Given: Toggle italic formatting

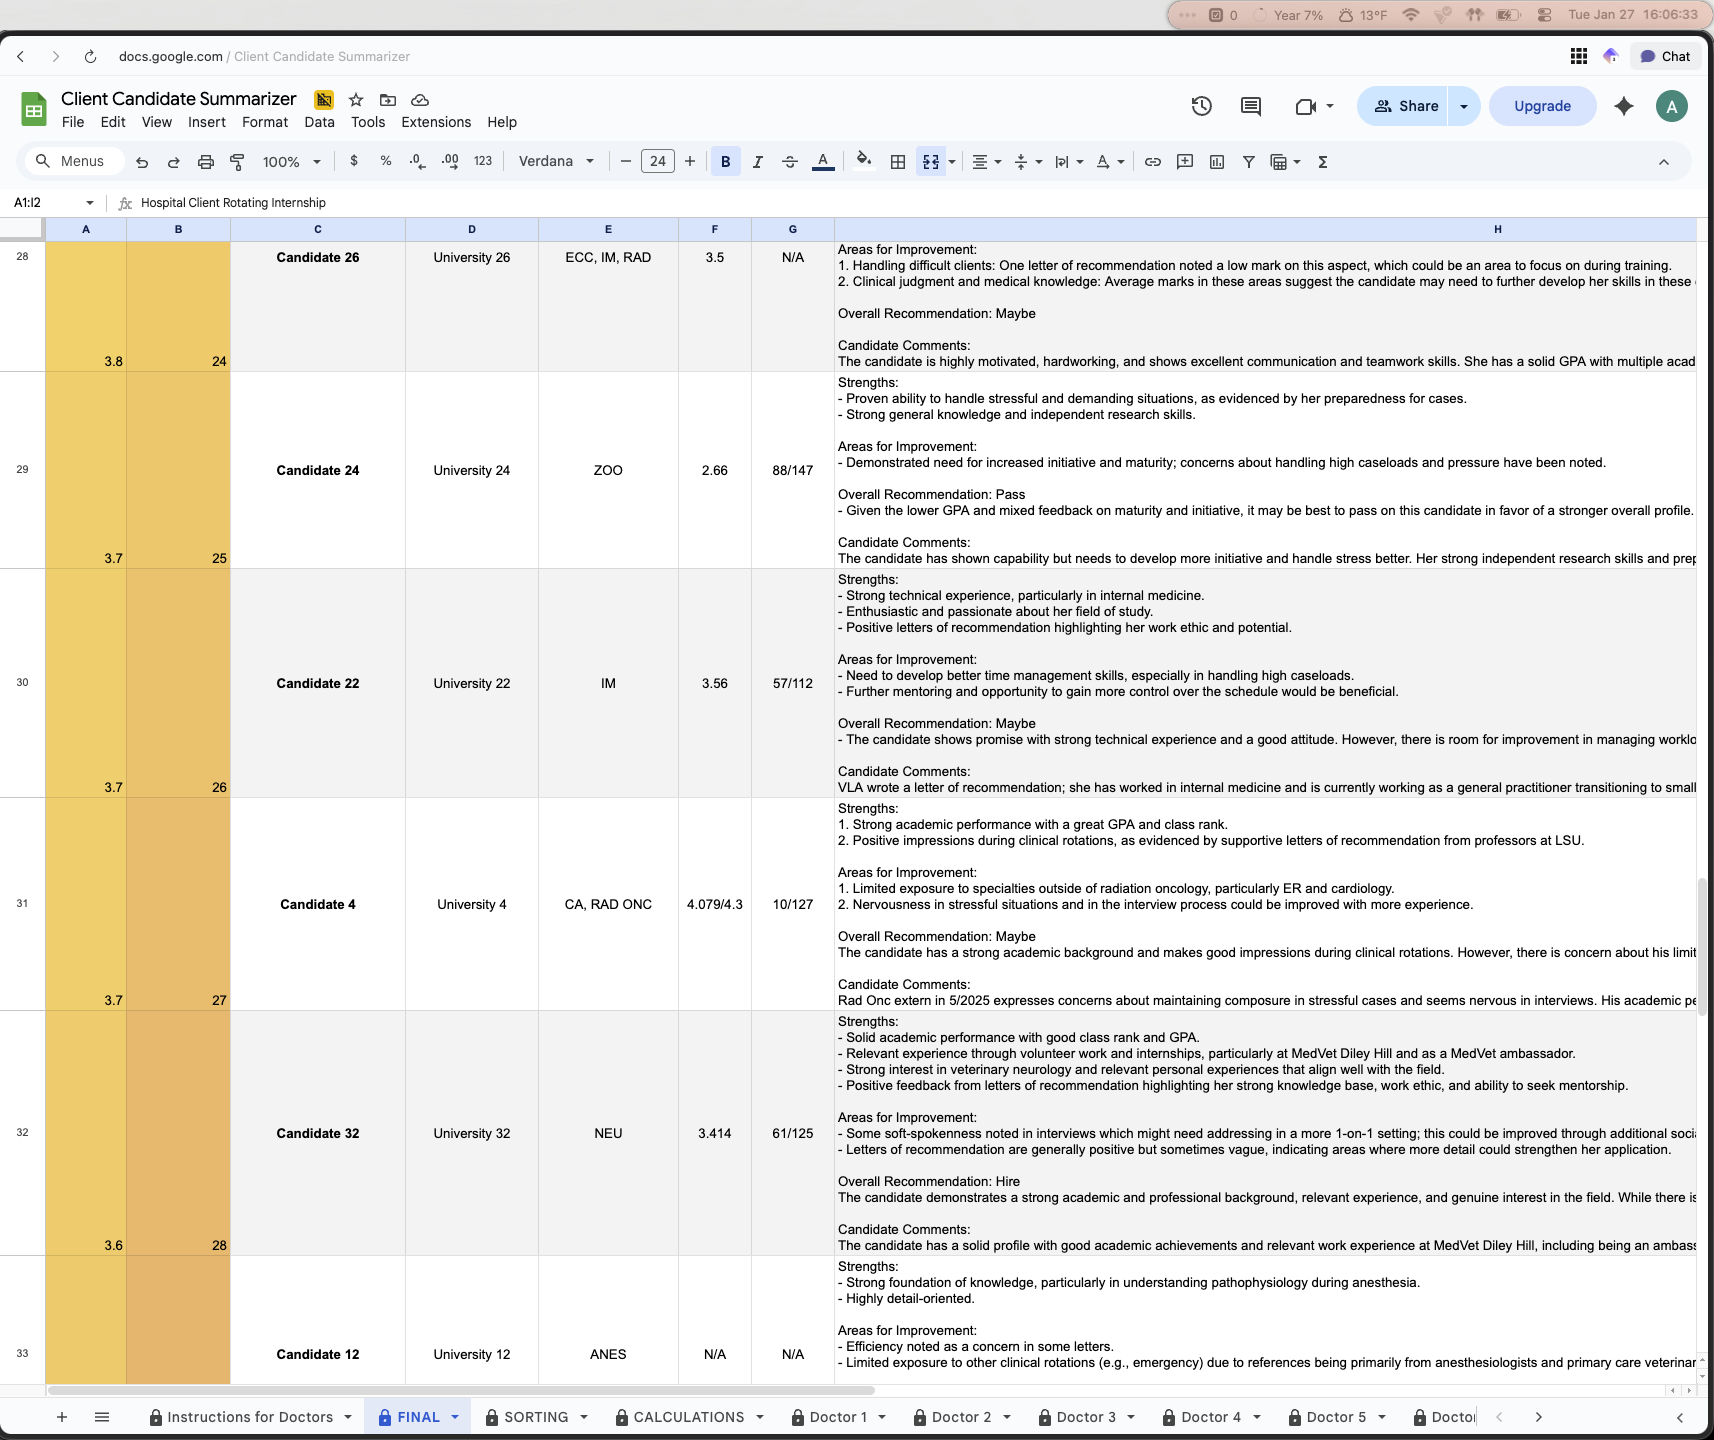Looking at the screenshot, I should click(758, 161).
